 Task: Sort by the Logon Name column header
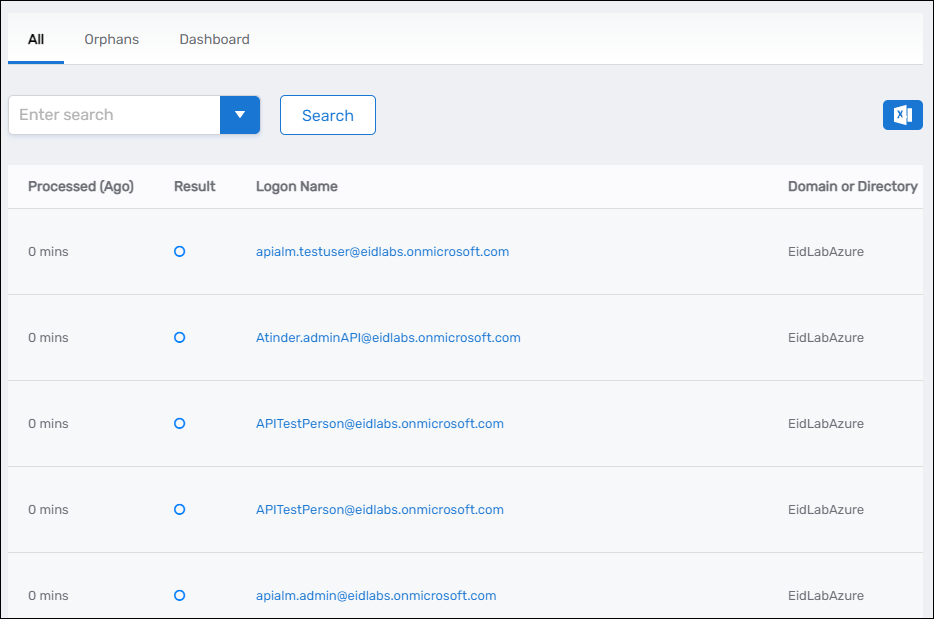point(296,187)
